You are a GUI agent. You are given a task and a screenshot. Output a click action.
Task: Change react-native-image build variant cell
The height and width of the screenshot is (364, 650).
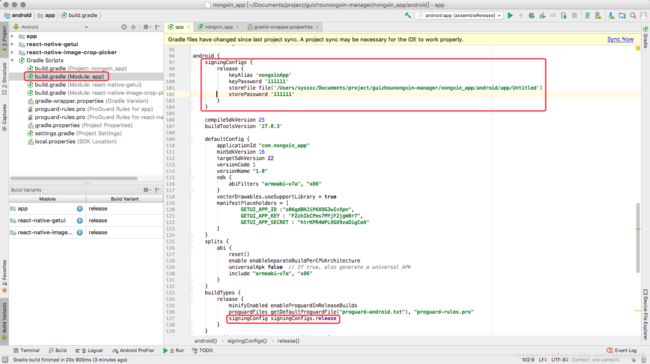[x=124, y=233]
